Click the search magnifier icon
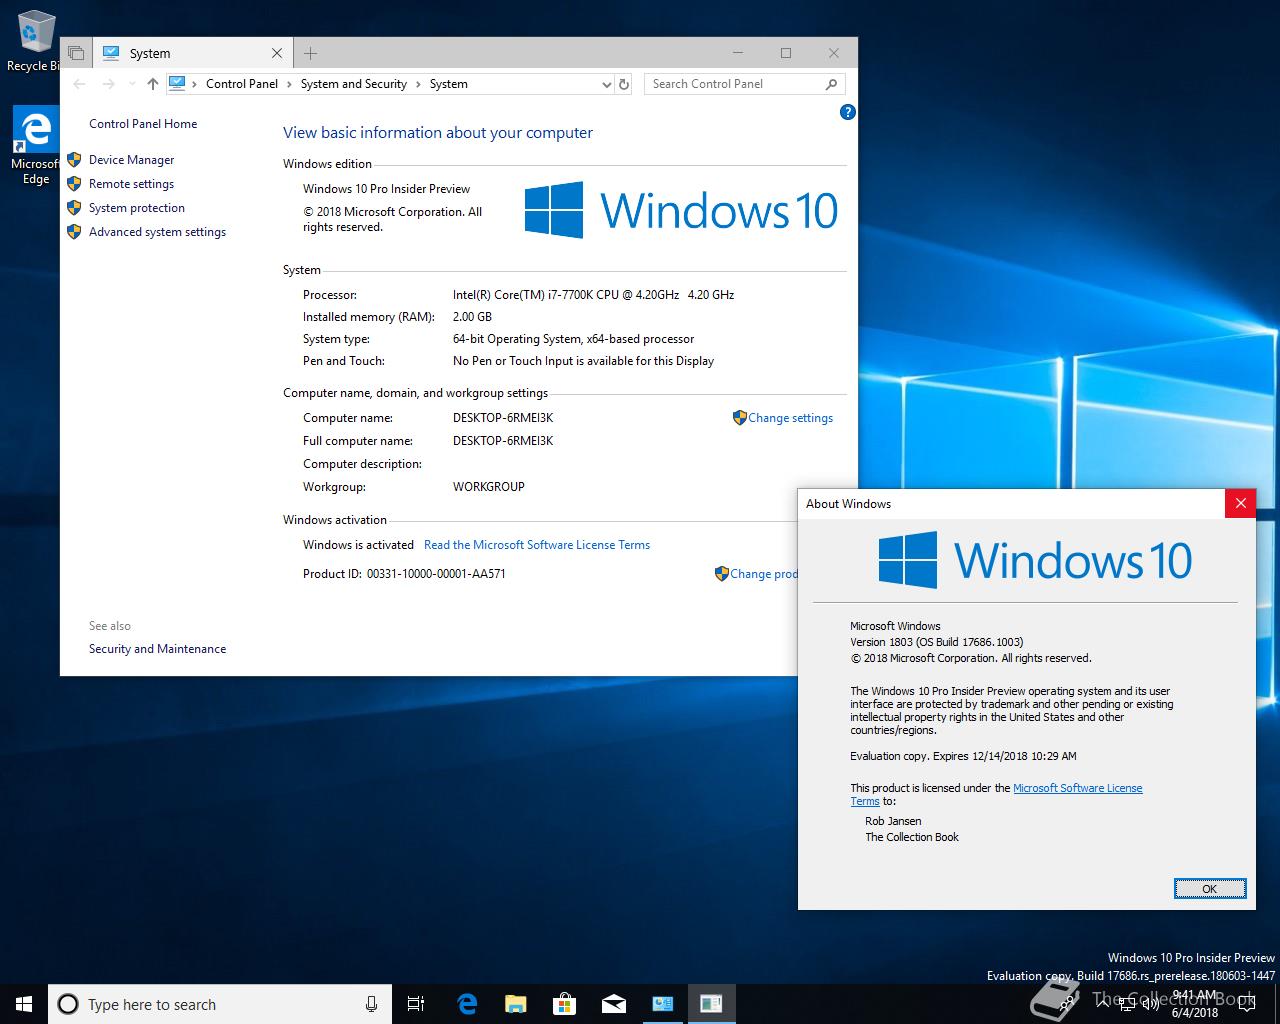1280x1024 pixels. point(831,84)
